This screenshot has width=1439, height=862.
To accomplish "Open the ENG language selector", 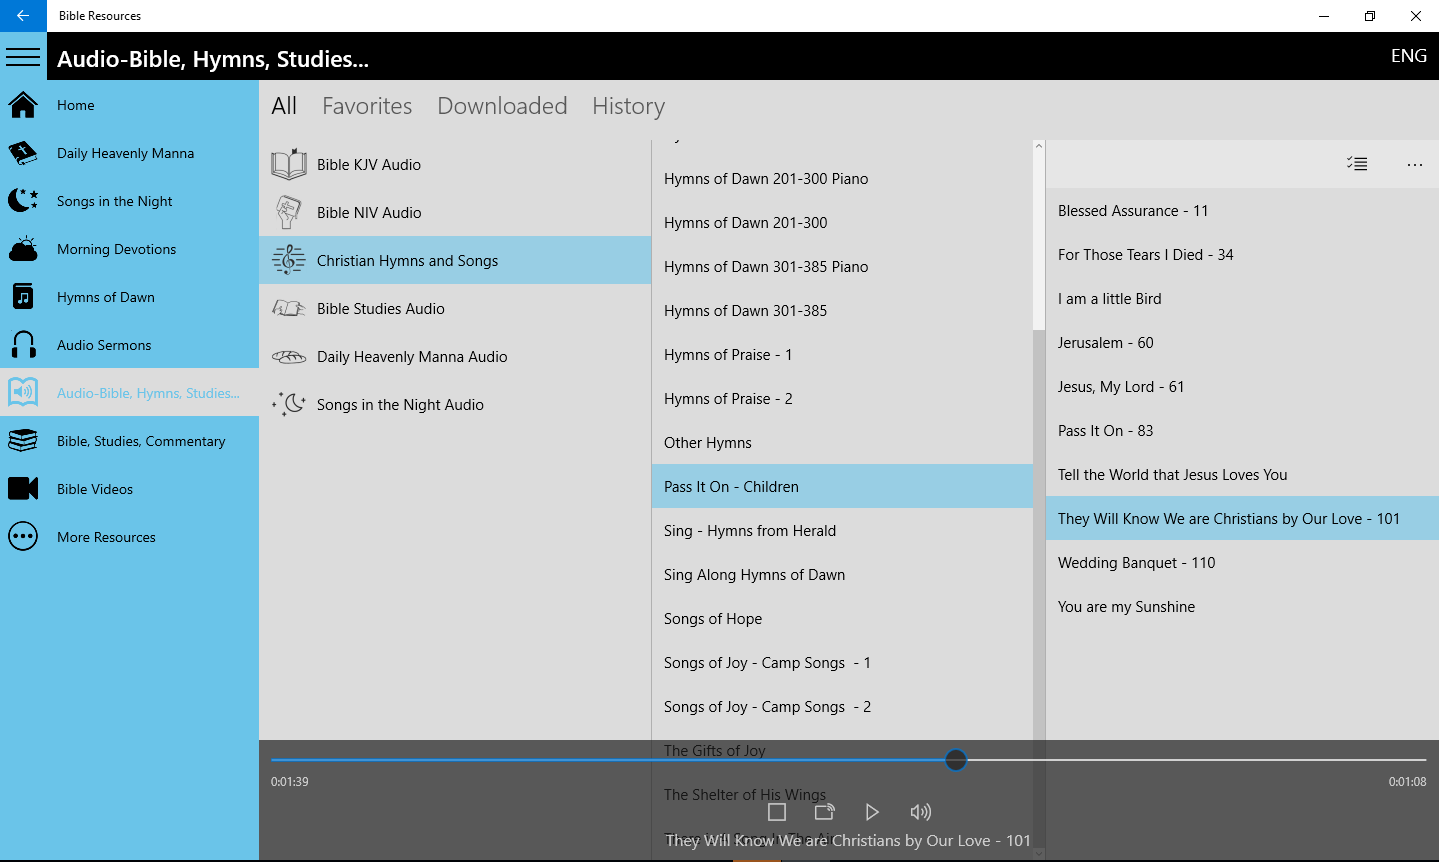I will (1408, 55).
